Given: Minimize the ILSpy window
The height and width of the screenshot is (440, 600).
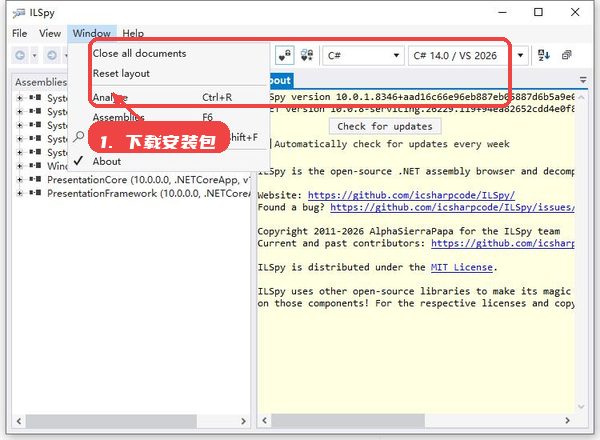Looking at the screenshot, I should (x=502, y=12).
